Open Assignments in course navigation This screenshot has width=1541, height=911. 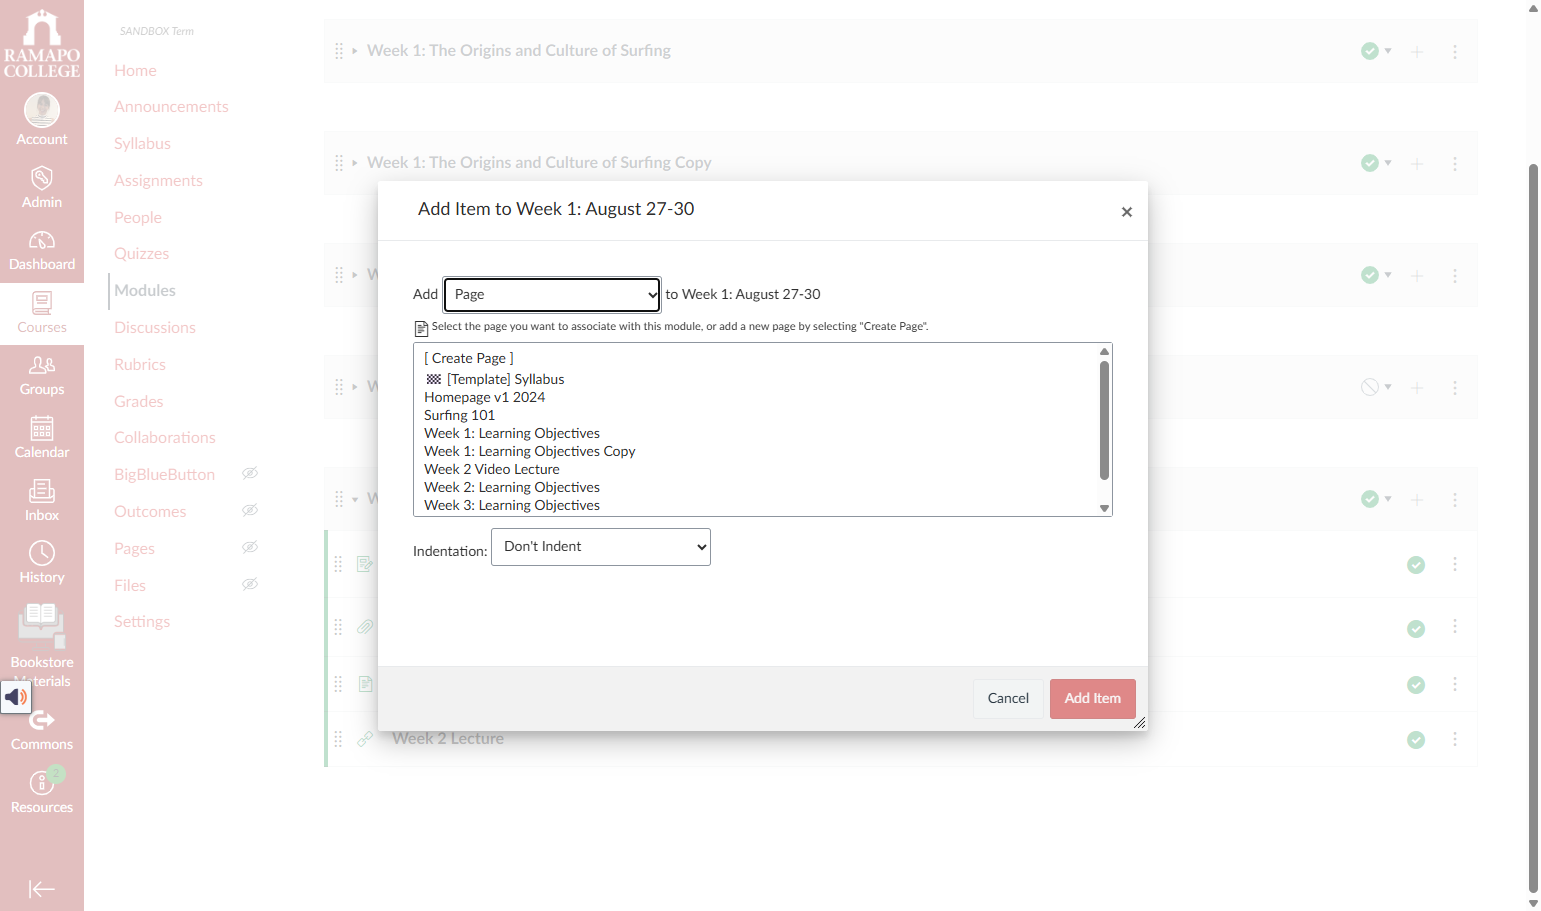158,180
